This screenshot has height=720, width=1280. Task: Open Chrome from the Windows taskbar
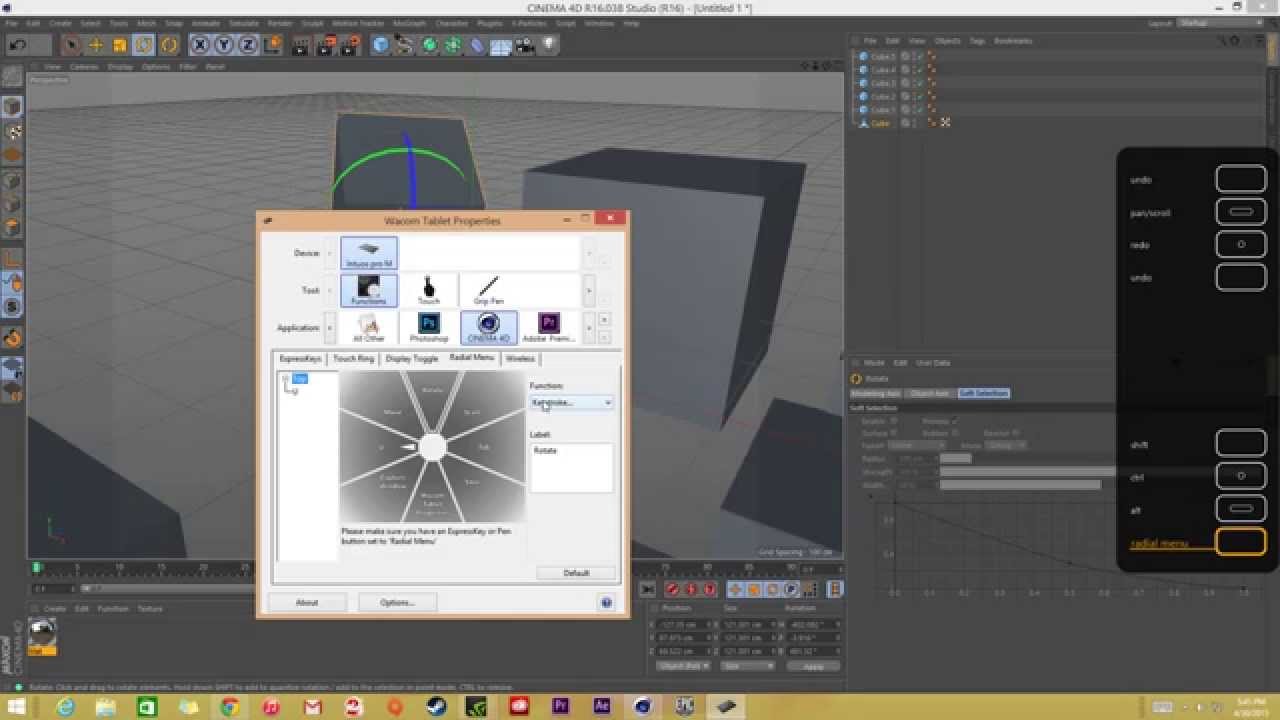click(229, 707)
